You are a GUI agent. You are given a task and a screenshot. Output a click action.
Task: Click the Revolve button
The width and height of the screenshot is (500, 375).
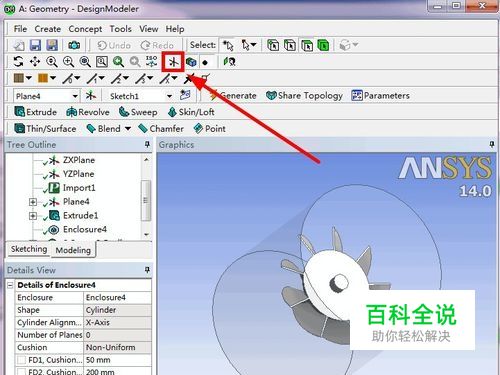[88, 112]
